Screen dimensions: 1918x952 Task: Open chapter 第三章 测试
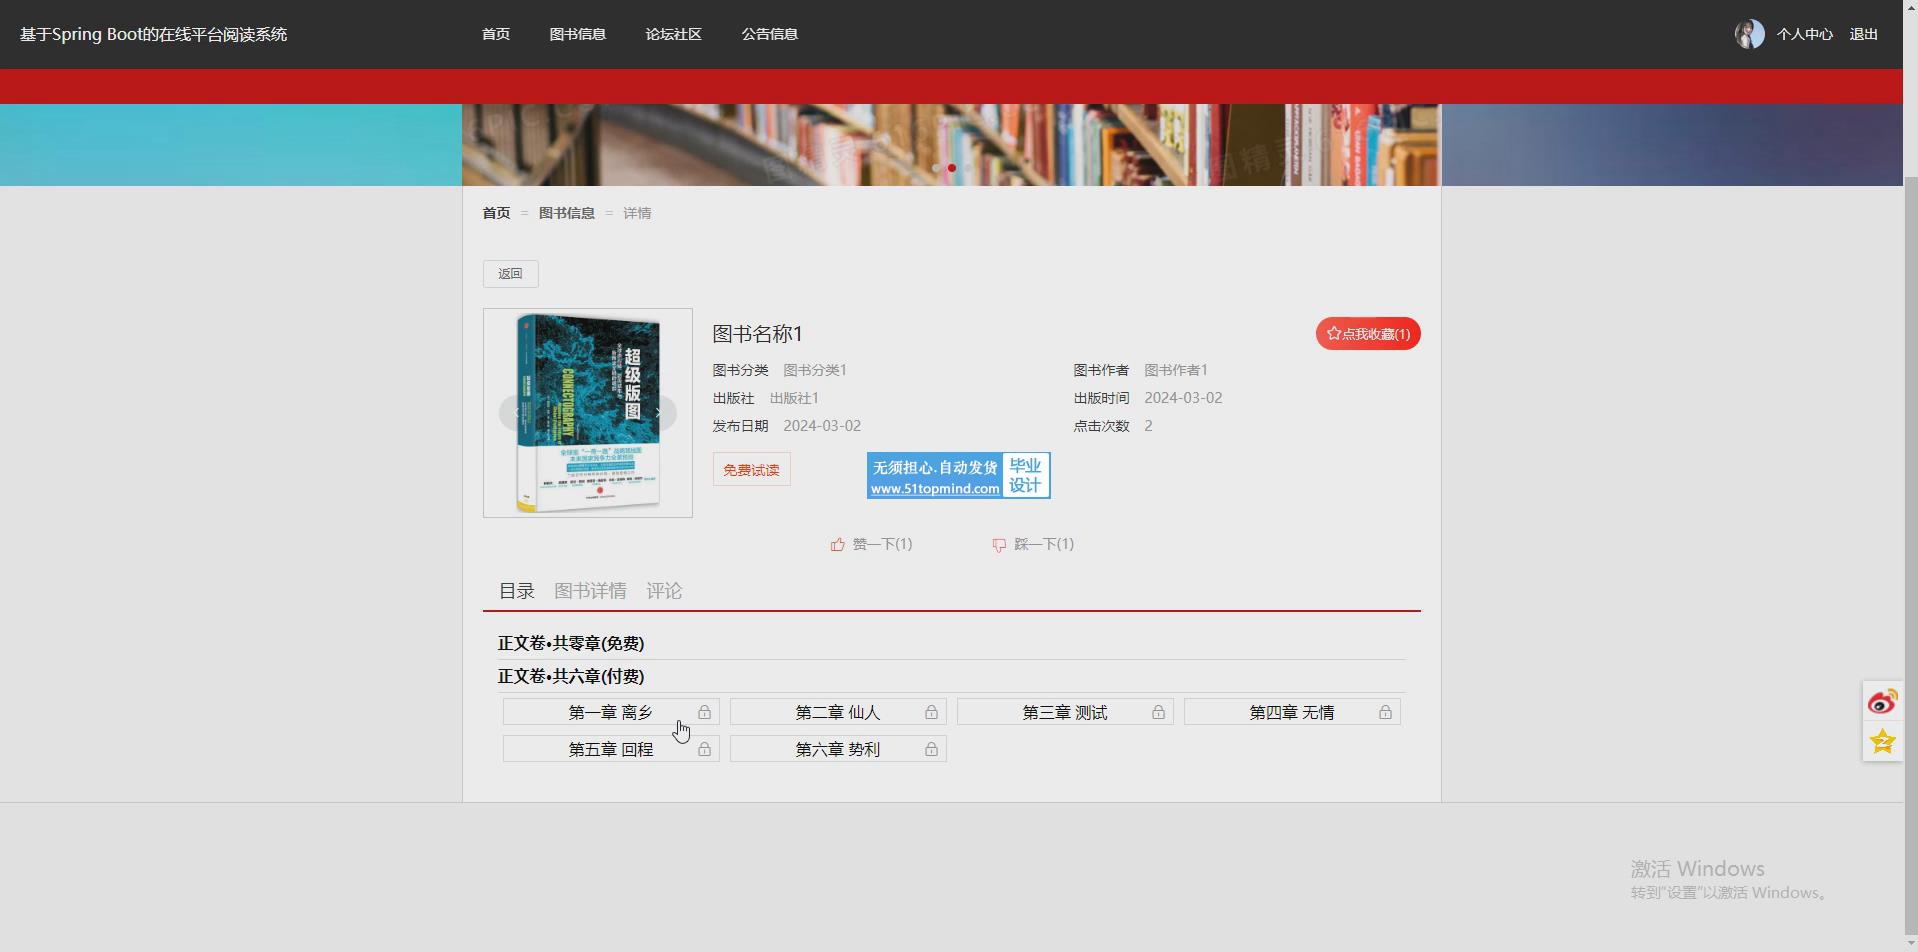tap(1065, 712)
